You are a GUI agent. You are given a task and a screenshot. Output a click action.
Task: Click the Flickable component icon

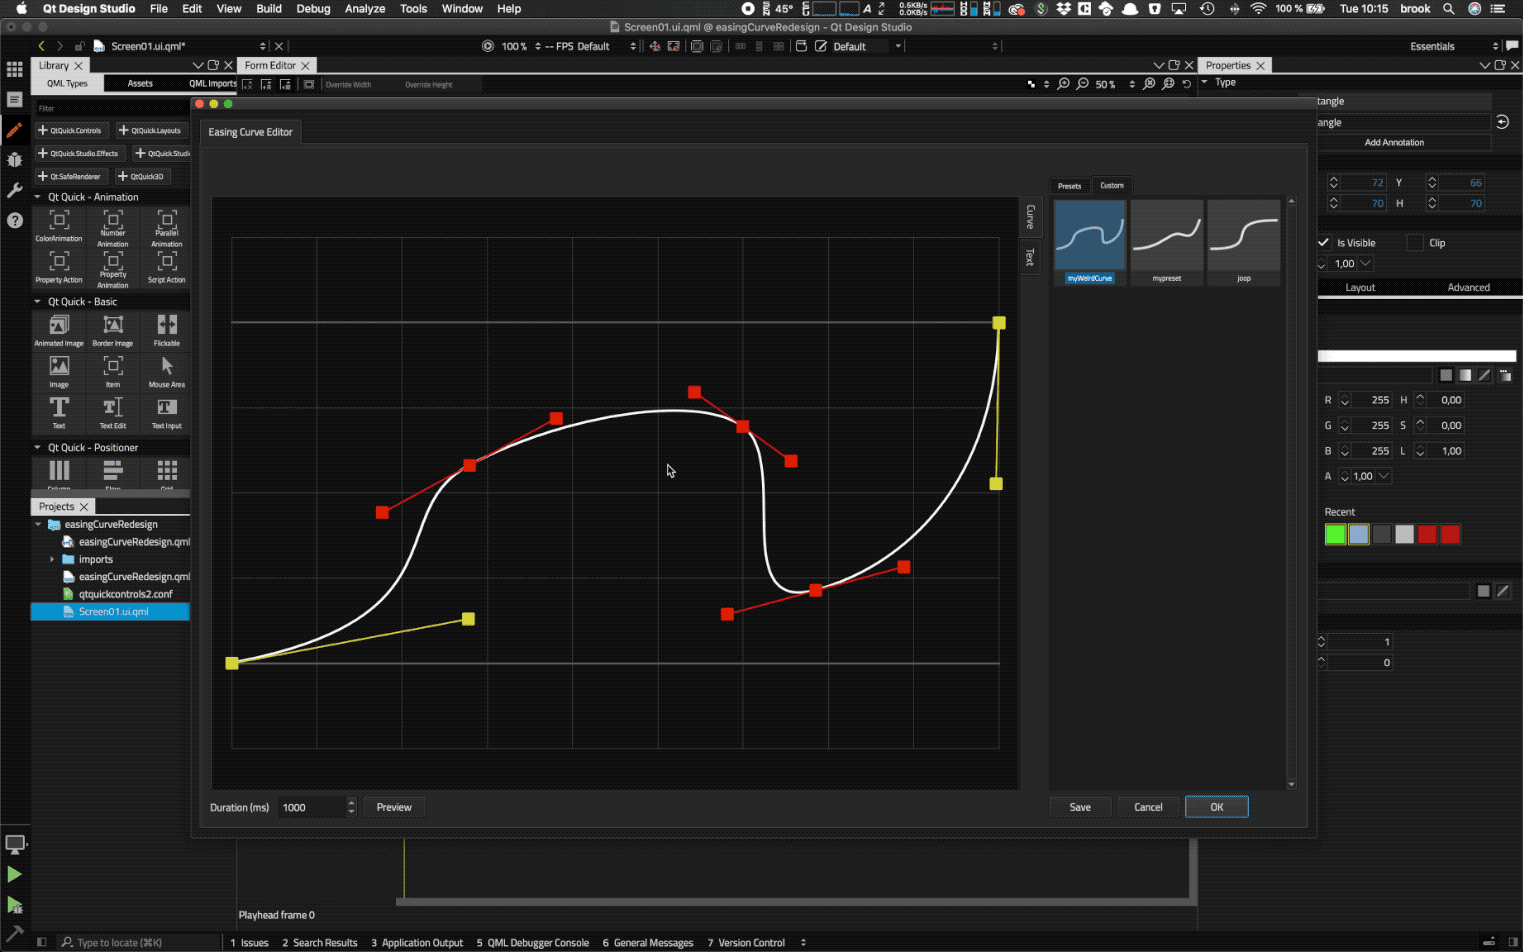coord(167,328)
